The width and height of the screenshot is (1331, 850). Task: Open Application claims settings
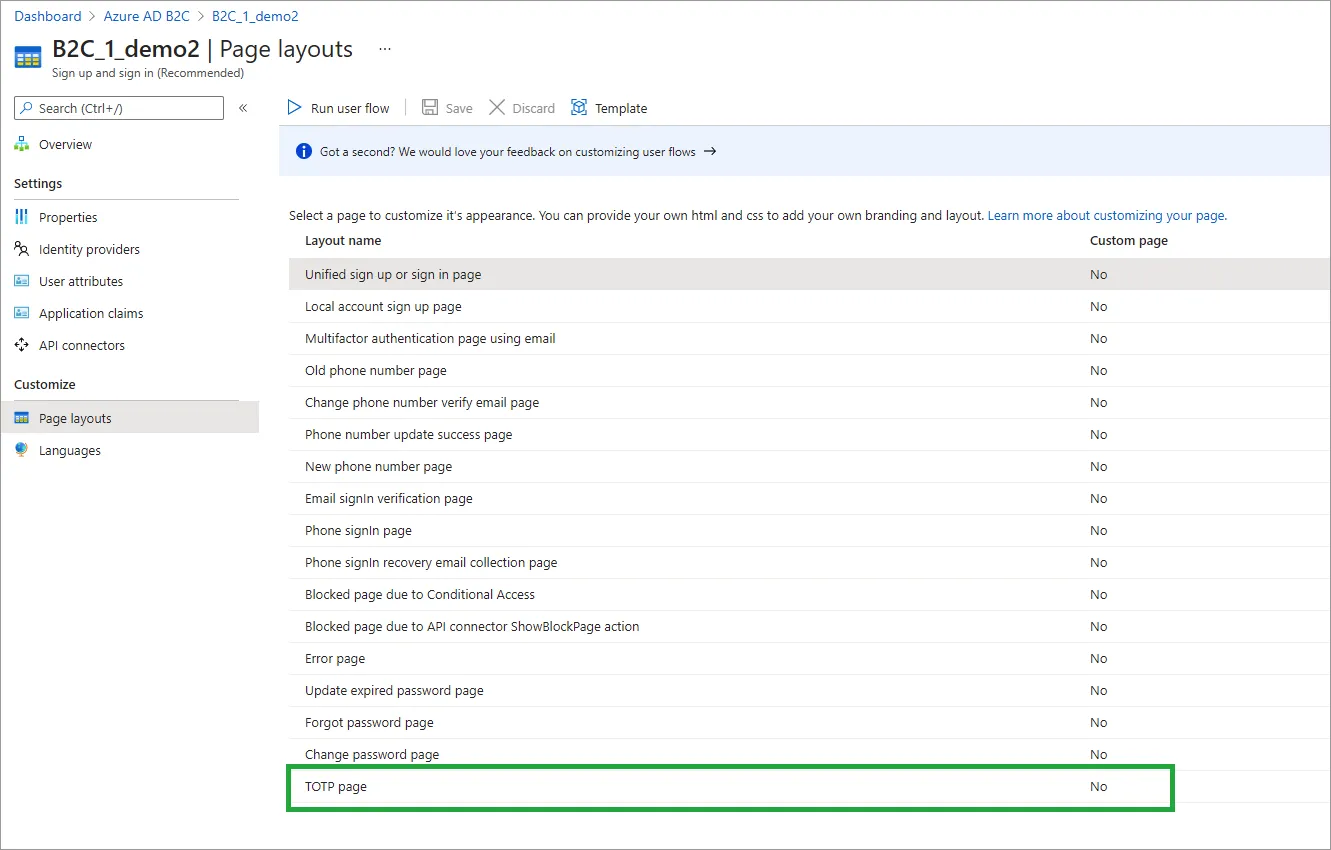91,313
